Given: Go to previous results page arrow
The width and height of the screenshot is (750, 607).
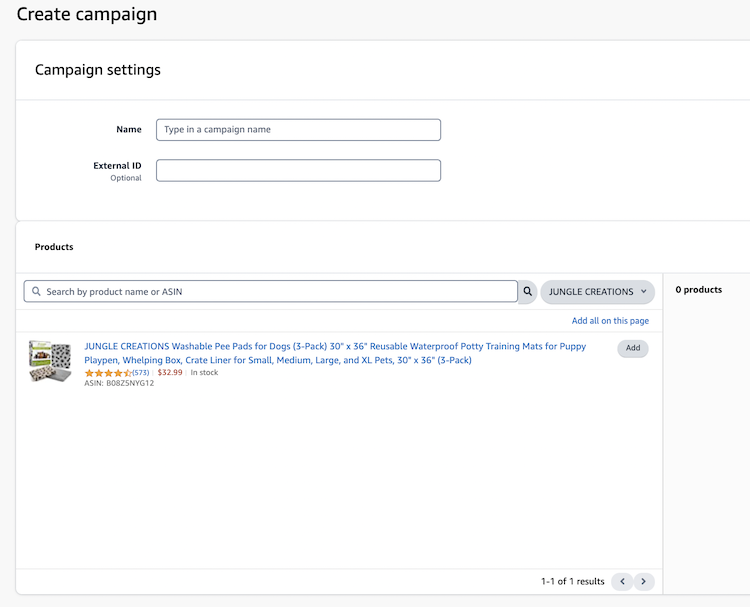Looking at the screenshot, I should [x=622, y=581].
